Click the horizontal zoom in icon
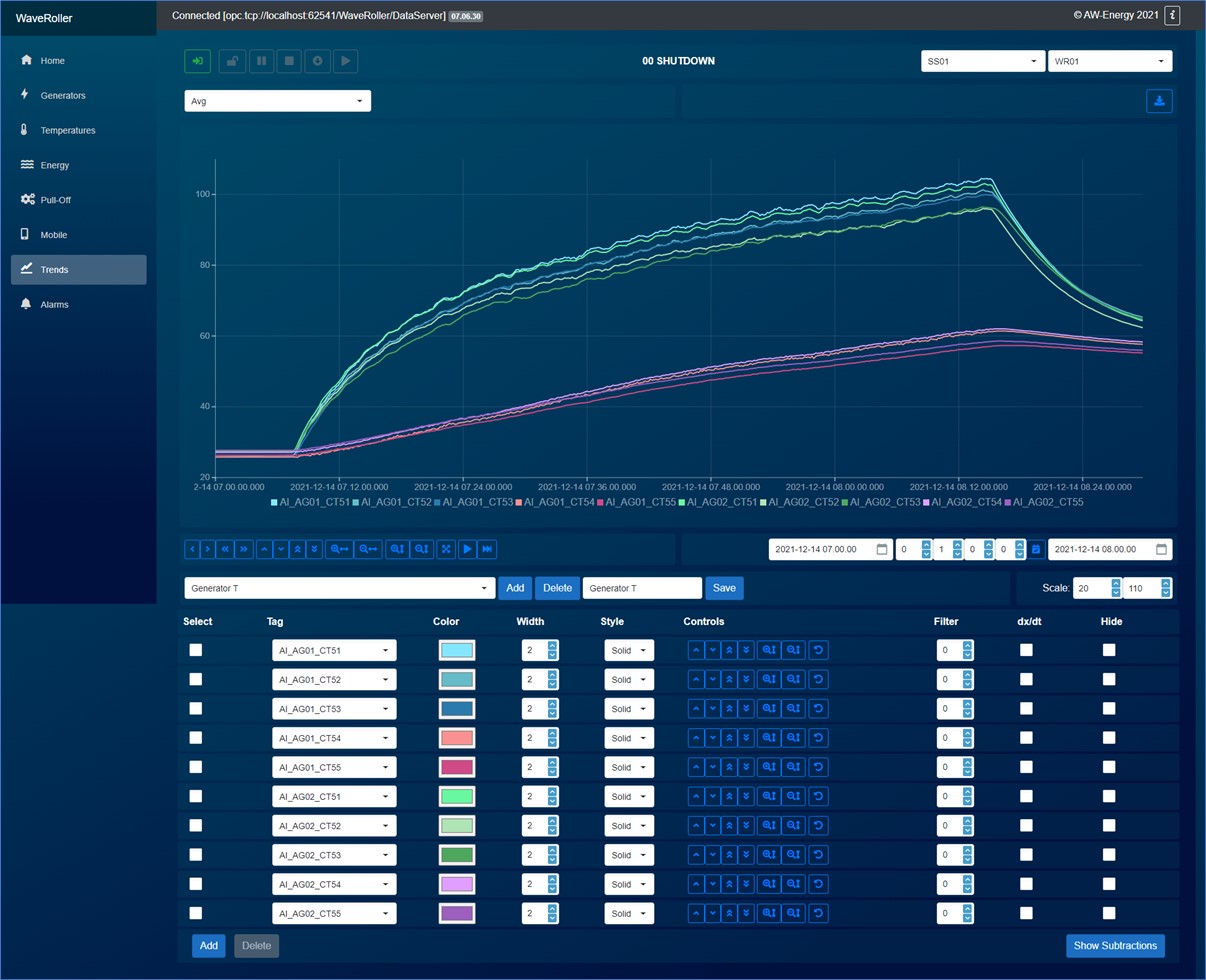The height and width of the screenshot is (980, 1206). tap(340, 549)
